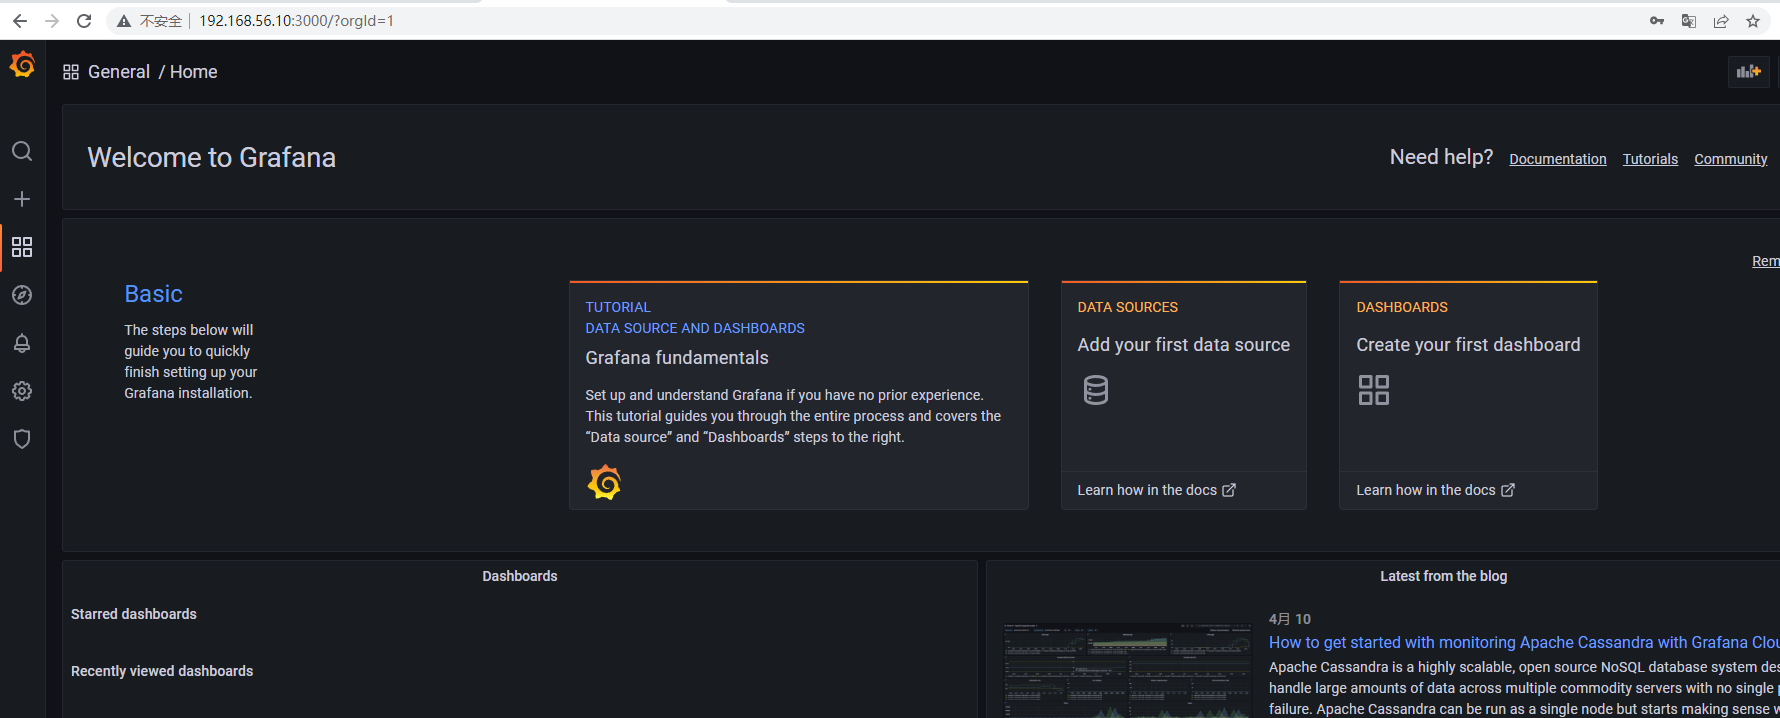Click the database icon in the Data Sources card
The image size is (1780, 718).
click(x=1096, y=390)
